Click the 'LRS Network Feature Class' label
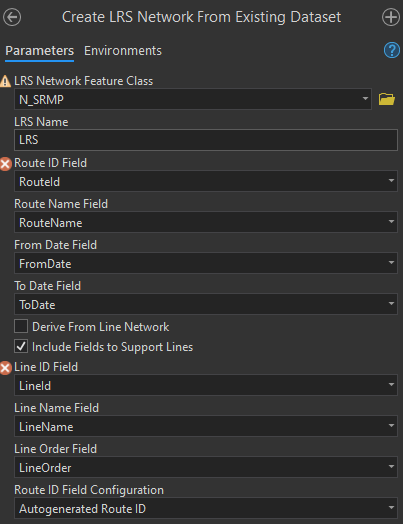Screen dimensions: 403x524 click(84, 81)
